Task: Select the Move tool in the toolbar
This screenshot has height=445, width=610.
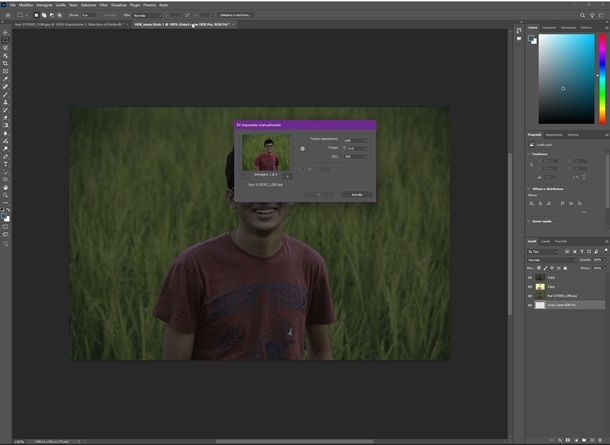Action: (6, 32)
